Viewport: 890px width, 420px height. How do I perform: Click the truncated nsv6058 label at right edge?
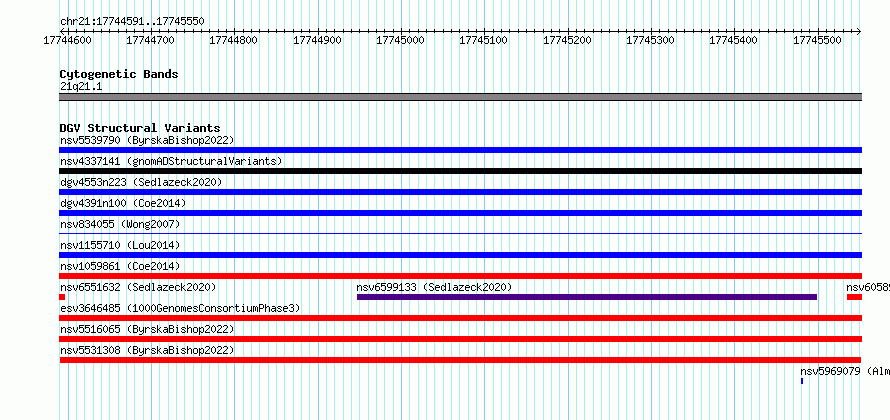point(868,287)
